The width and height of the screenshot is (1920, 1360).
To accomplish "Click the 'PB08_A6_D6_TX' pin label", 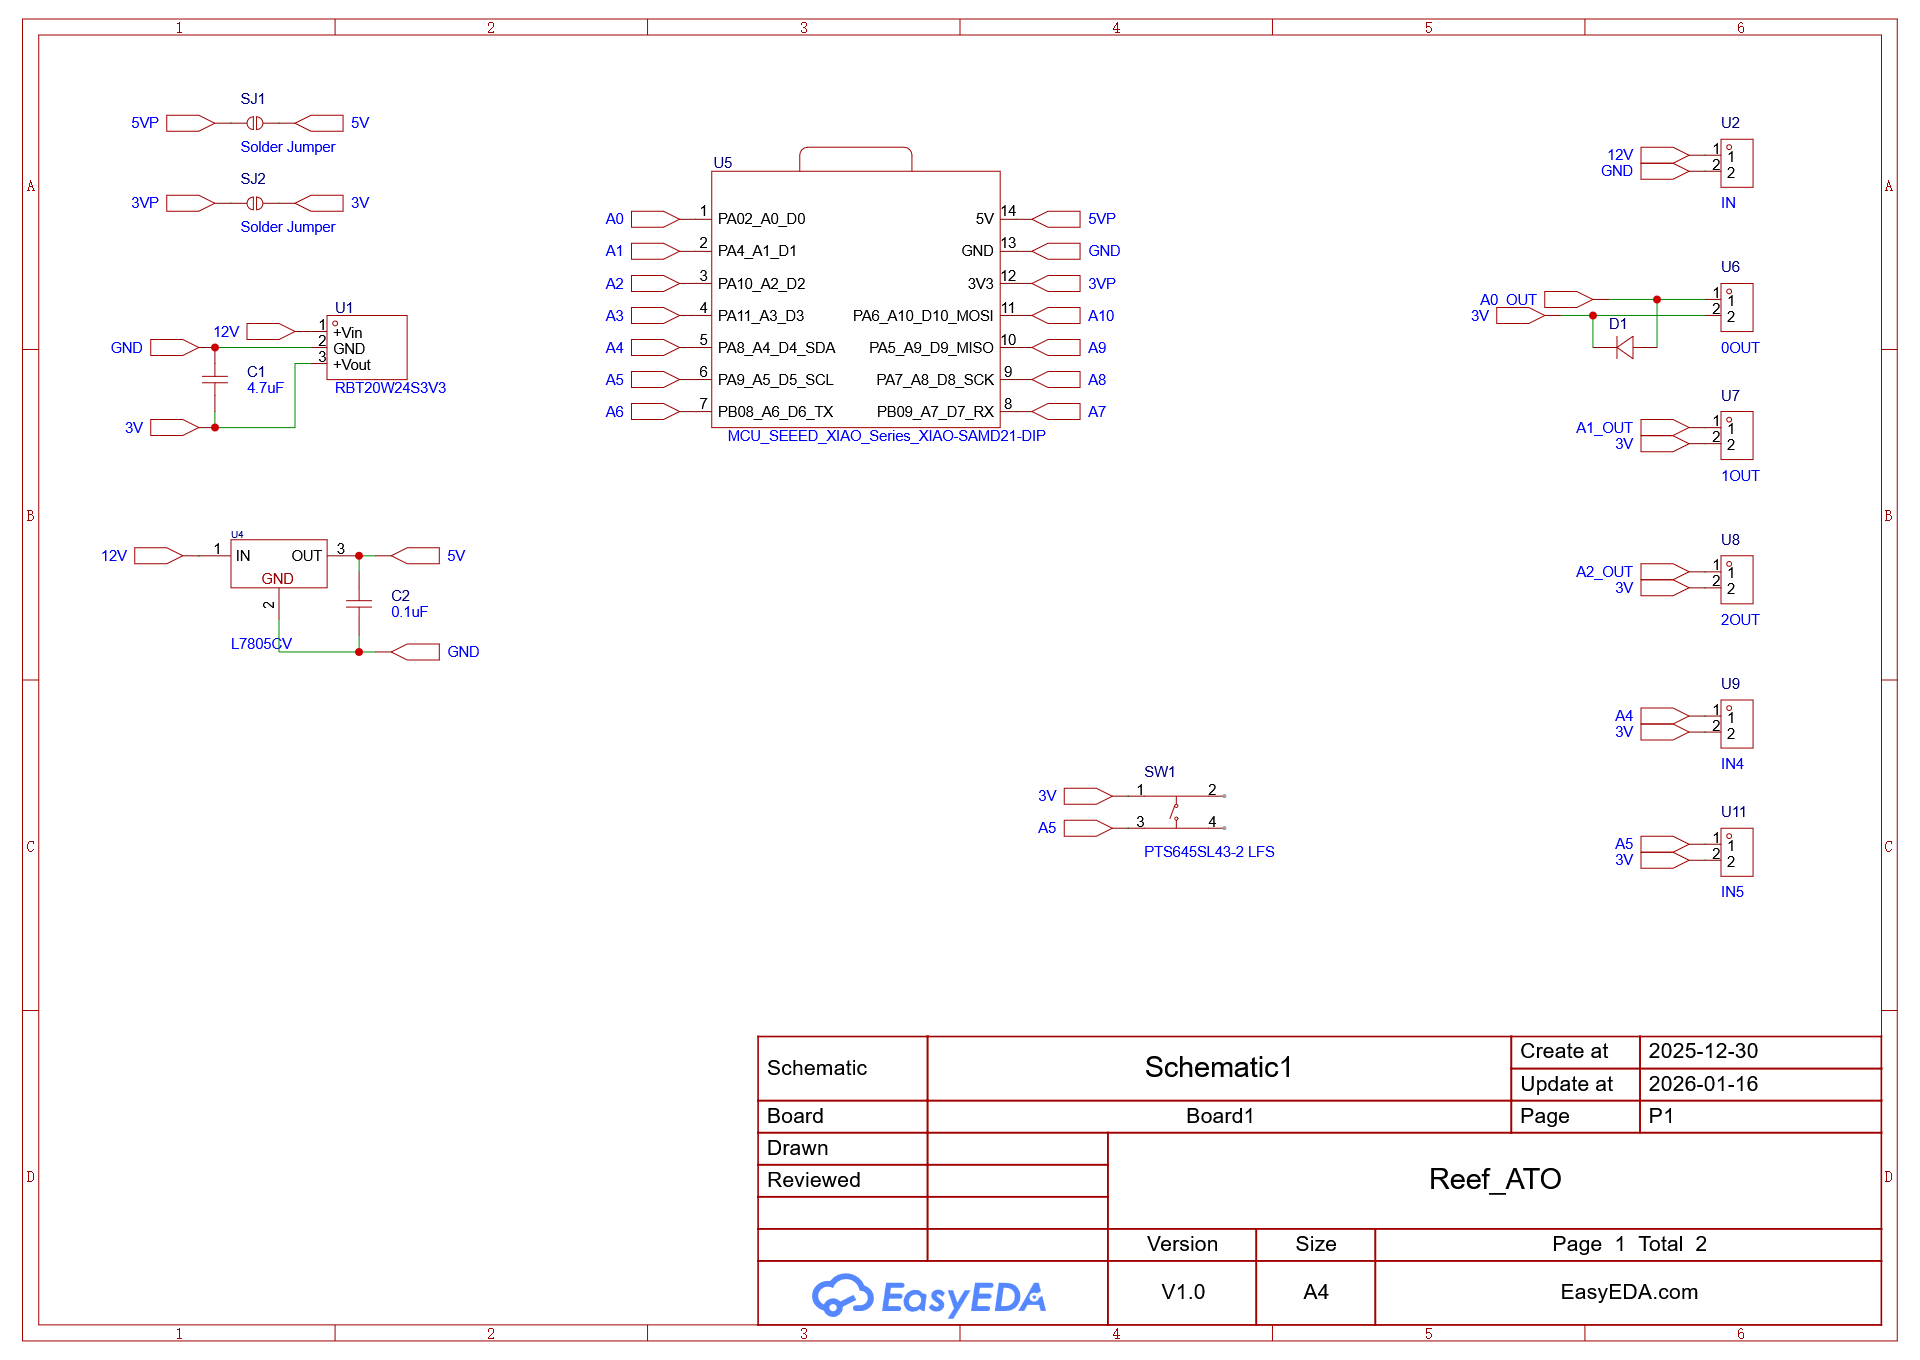I will tap(775, 412).
